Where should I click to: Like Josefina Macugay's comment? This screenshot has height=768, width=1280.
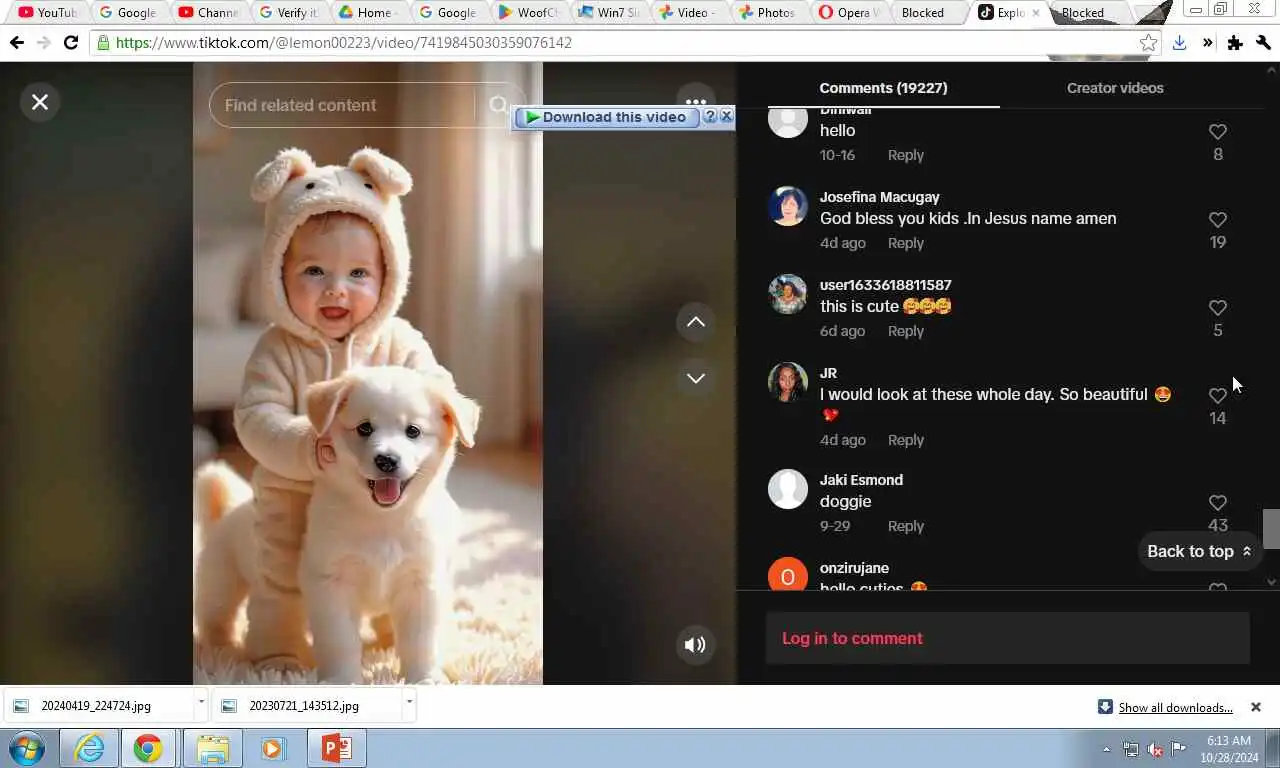tap(1217, 220)
